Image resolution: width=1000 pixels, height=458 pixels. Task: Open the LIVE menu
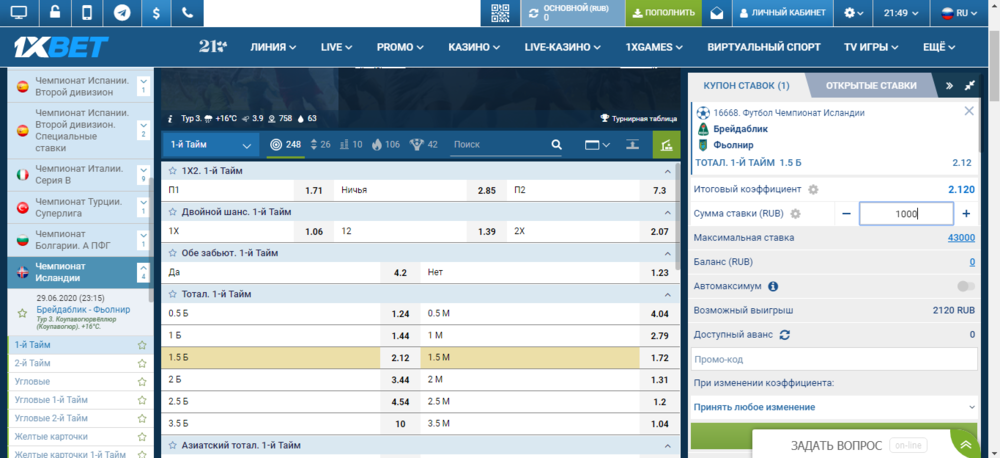pyautogui.click(x=337, y=47)
